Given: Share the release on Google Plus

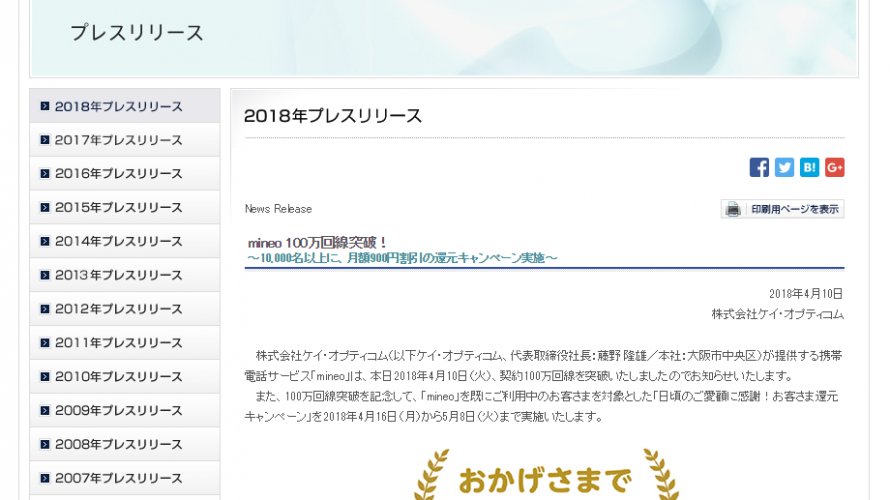Looking at the screenshot, I should coord(835,167).
